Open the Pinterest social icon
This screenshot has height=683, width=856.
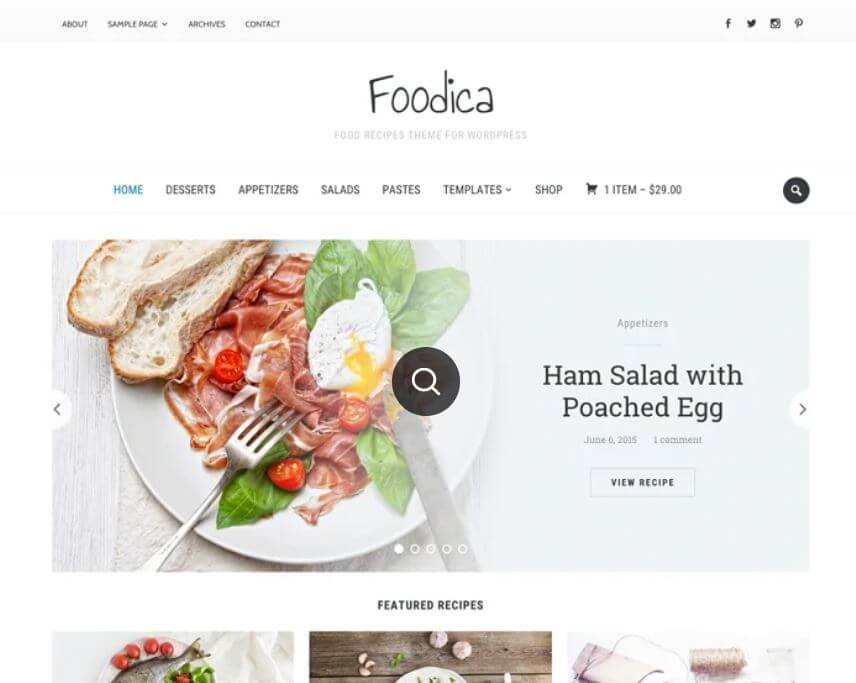tap(798, 23)
